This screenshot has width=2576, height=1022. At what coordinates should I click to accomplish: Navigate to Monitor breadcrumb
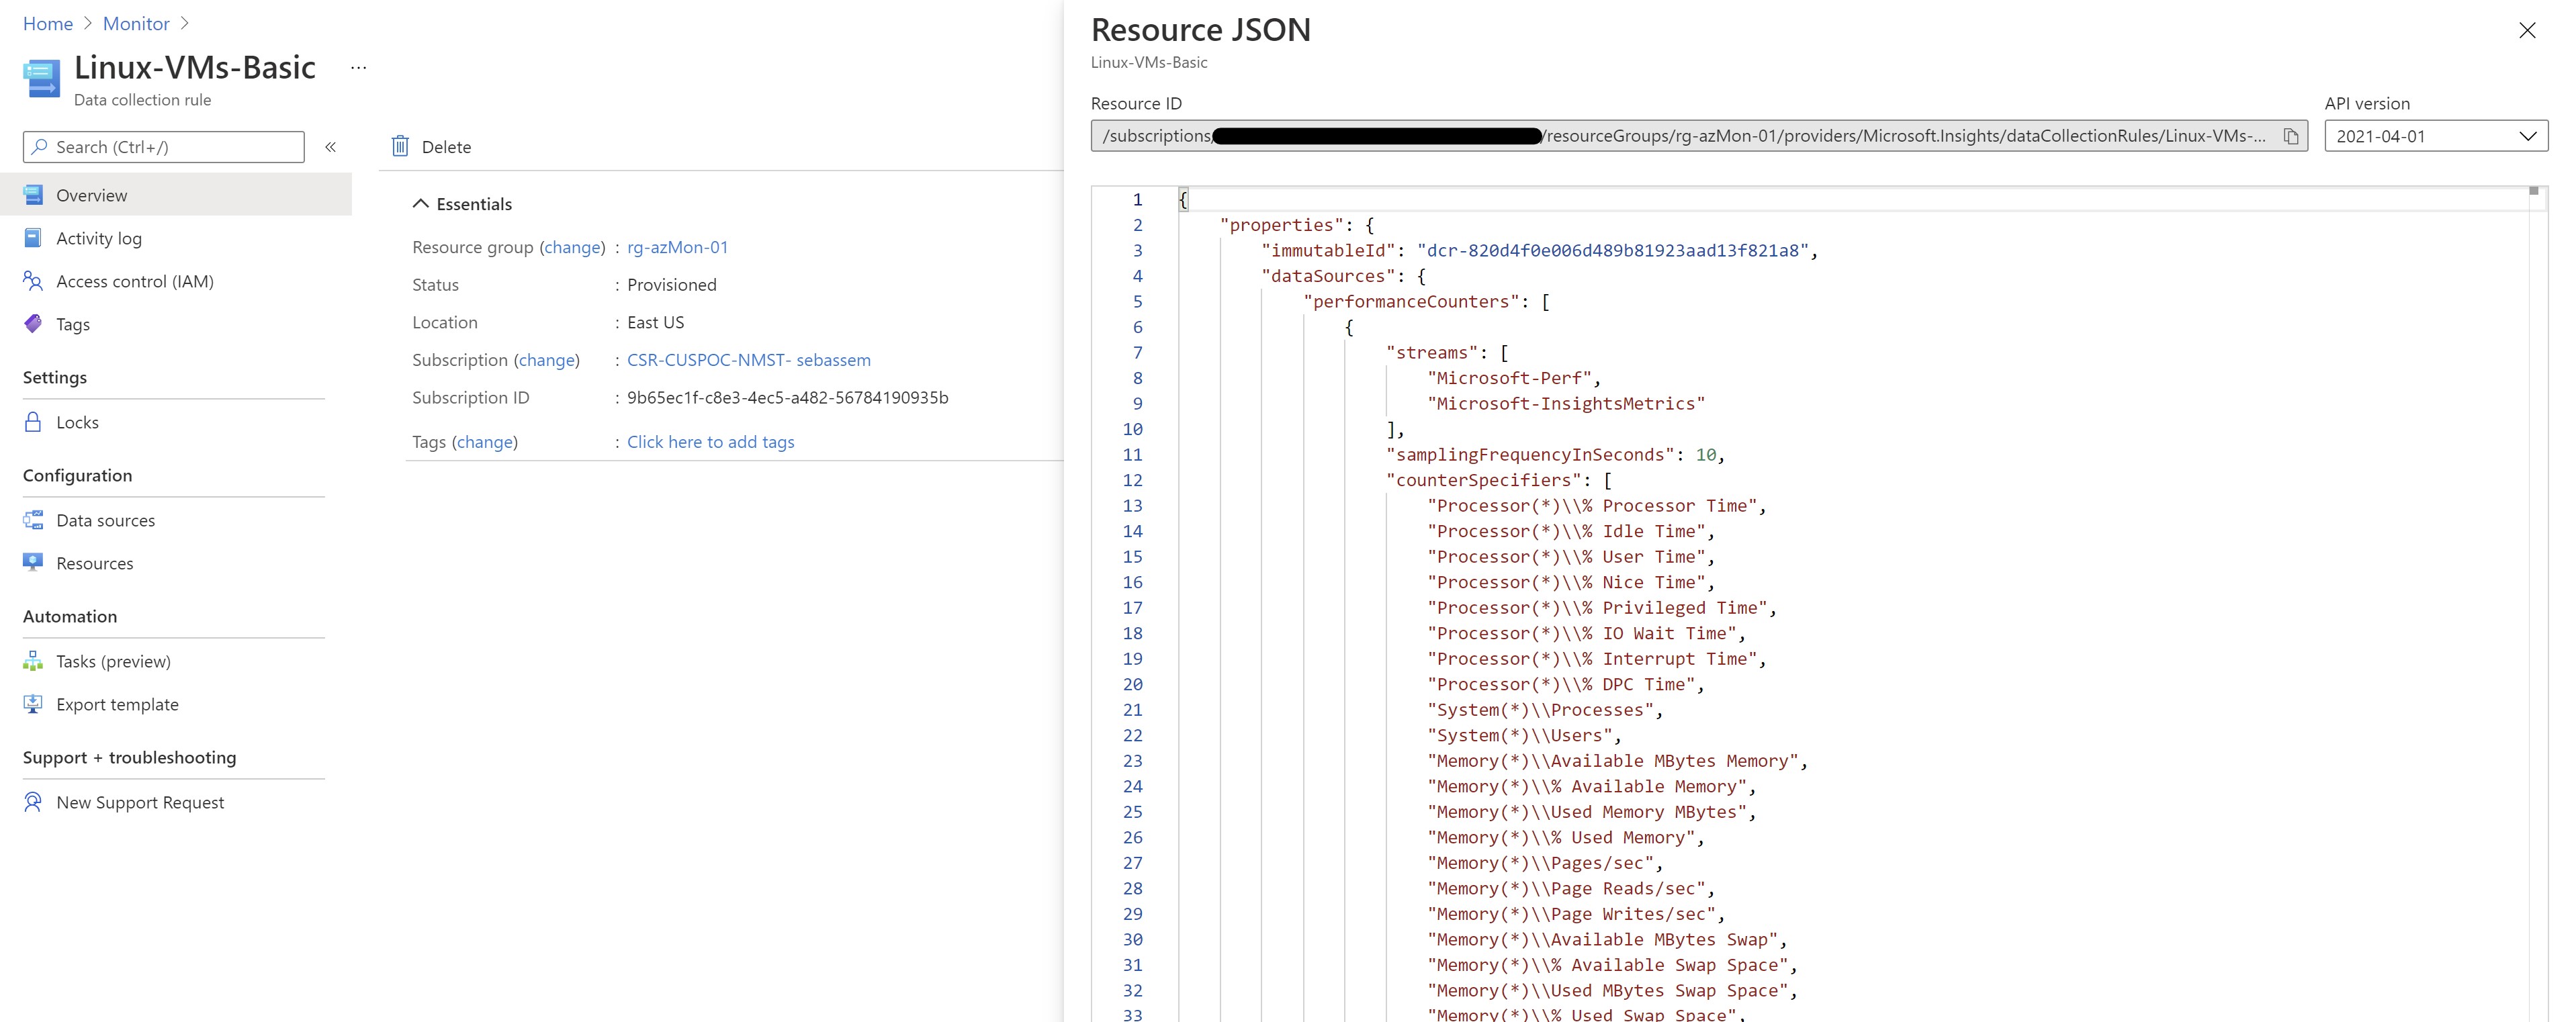point(136,23)
